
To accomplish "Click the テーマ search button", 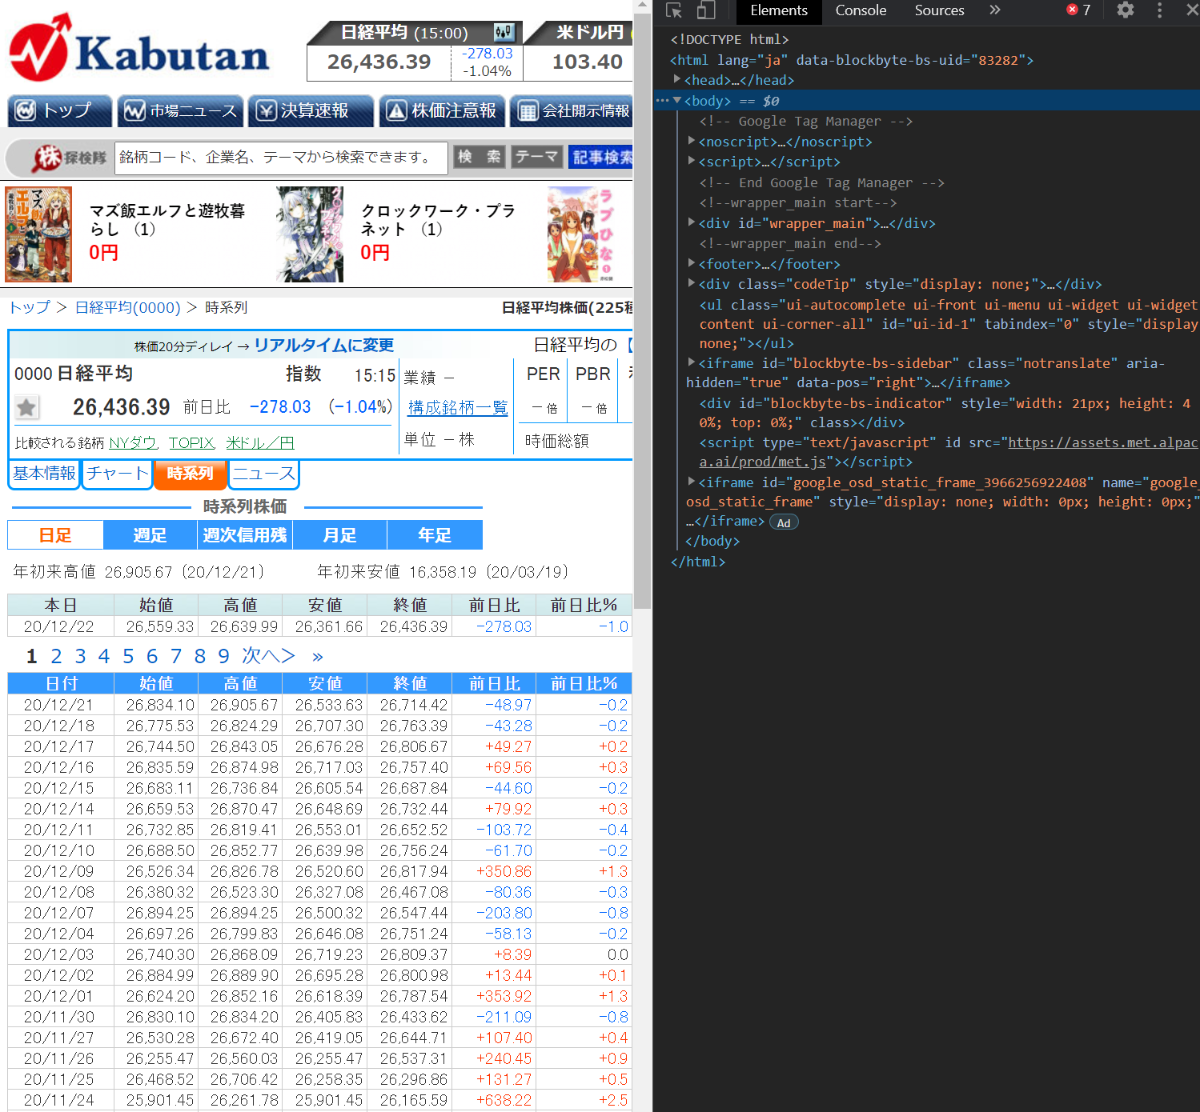I will (537, 157).
